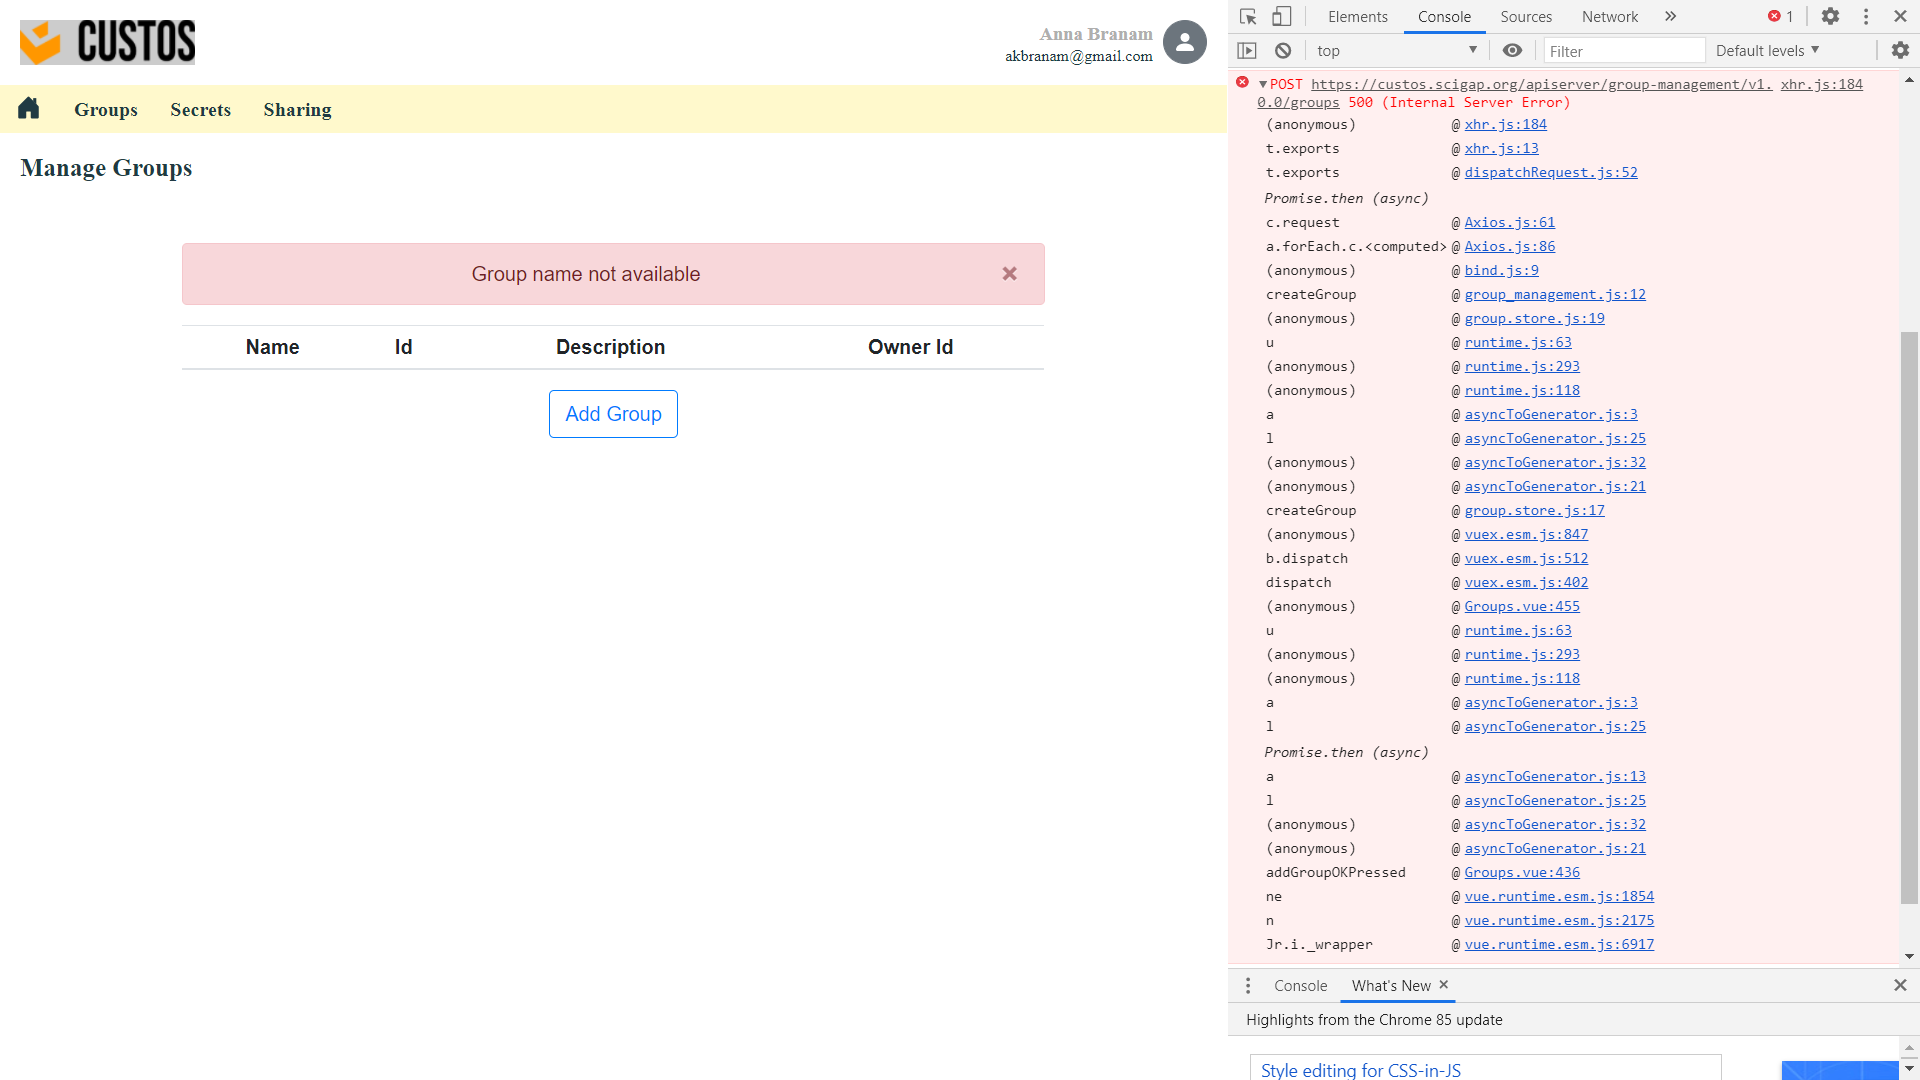Viewport: 1920px width, 1080px height.
Task: Collapse the POST error stack trace
Action: pos(1263,85)
